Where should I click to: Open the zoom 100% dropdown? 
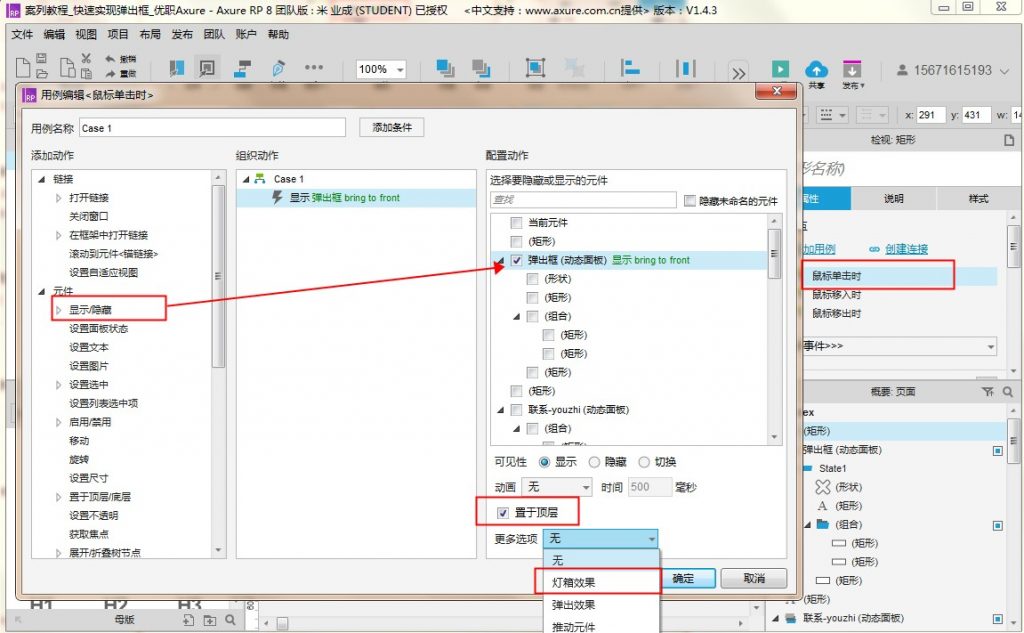382,70
